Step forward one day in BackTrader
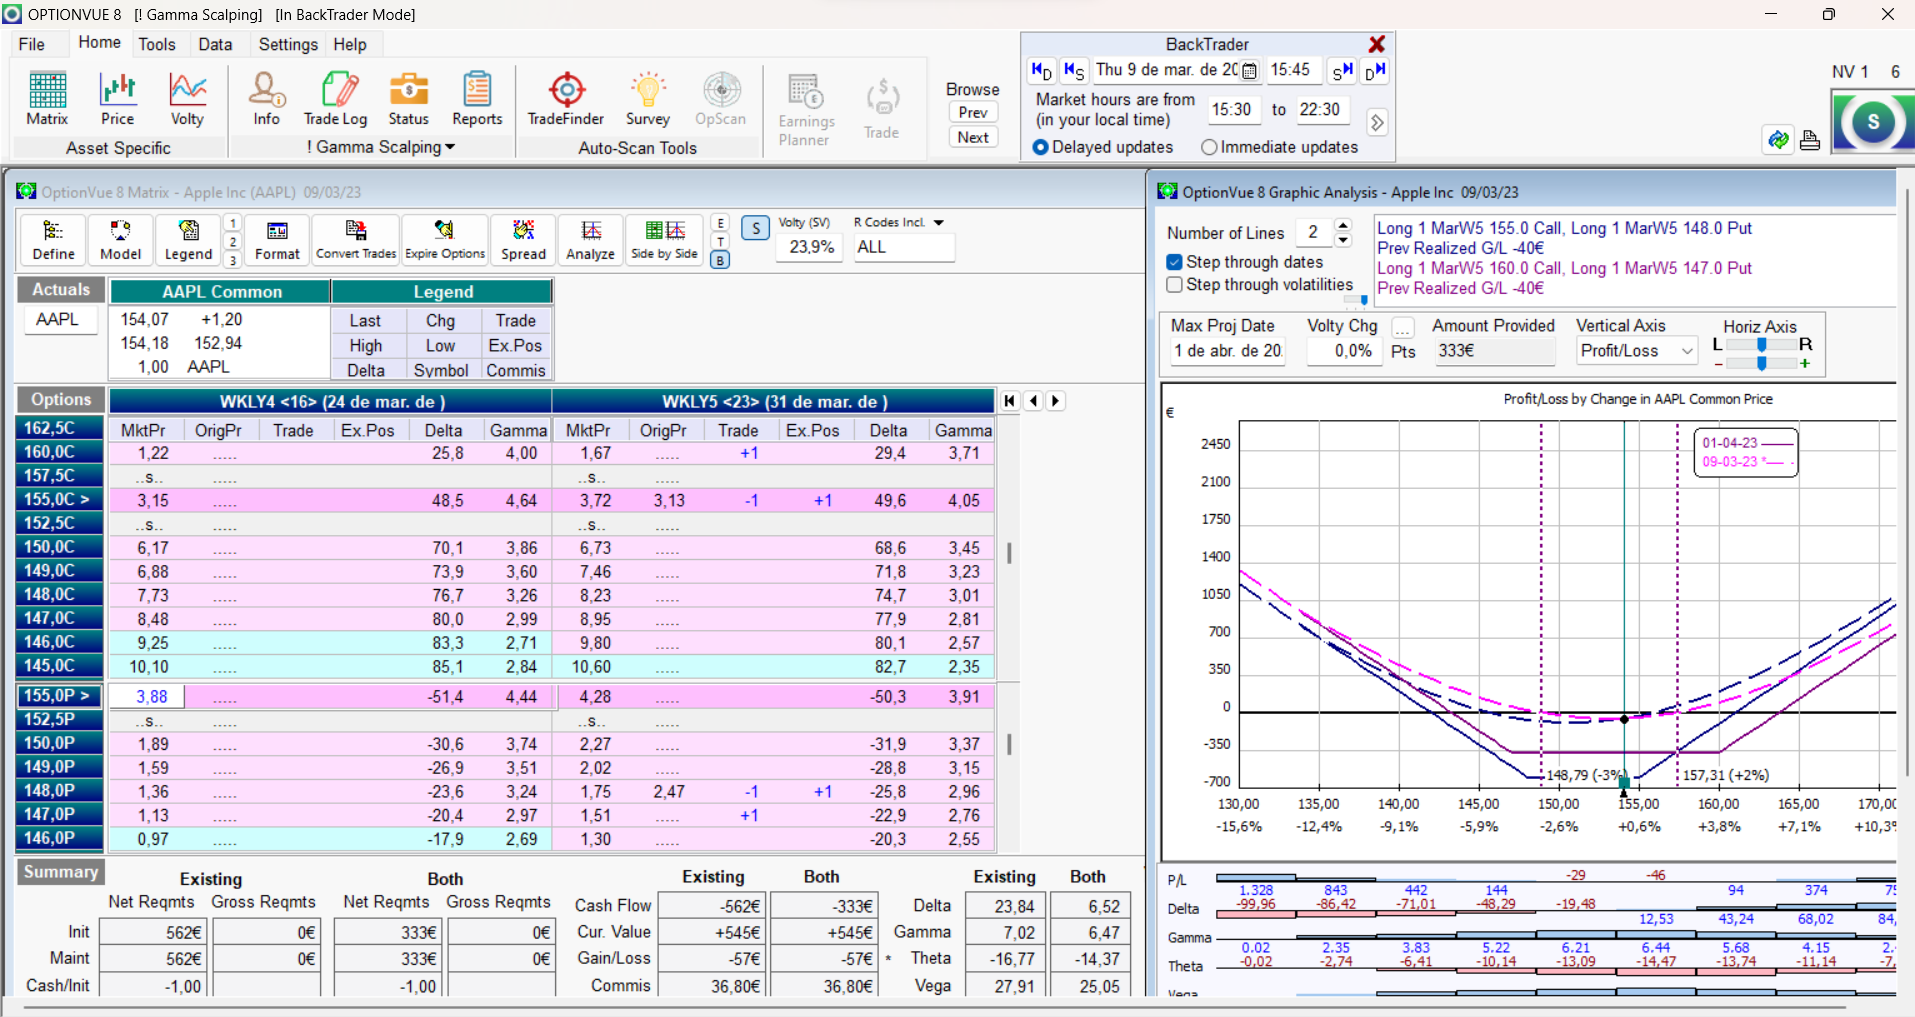The image size is (1915, 1017). coord(1375,71)
